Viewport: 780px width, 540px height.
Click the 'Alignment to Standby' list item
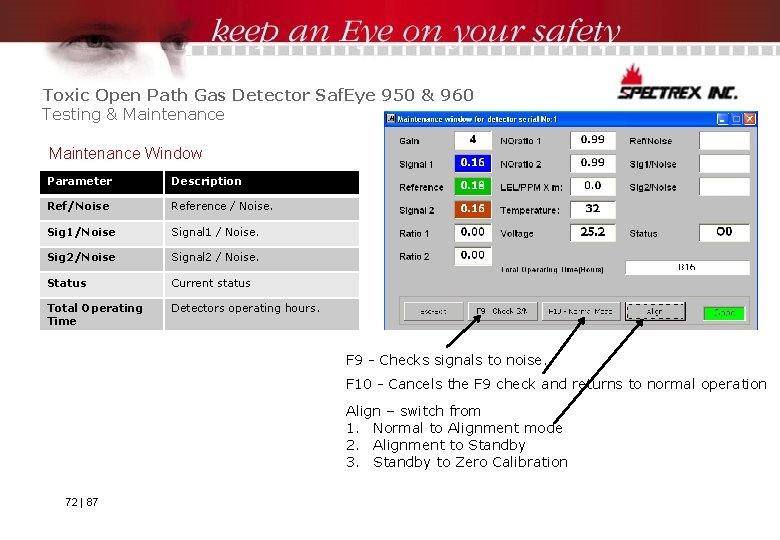pyautogui.click(x=449, y=445)
